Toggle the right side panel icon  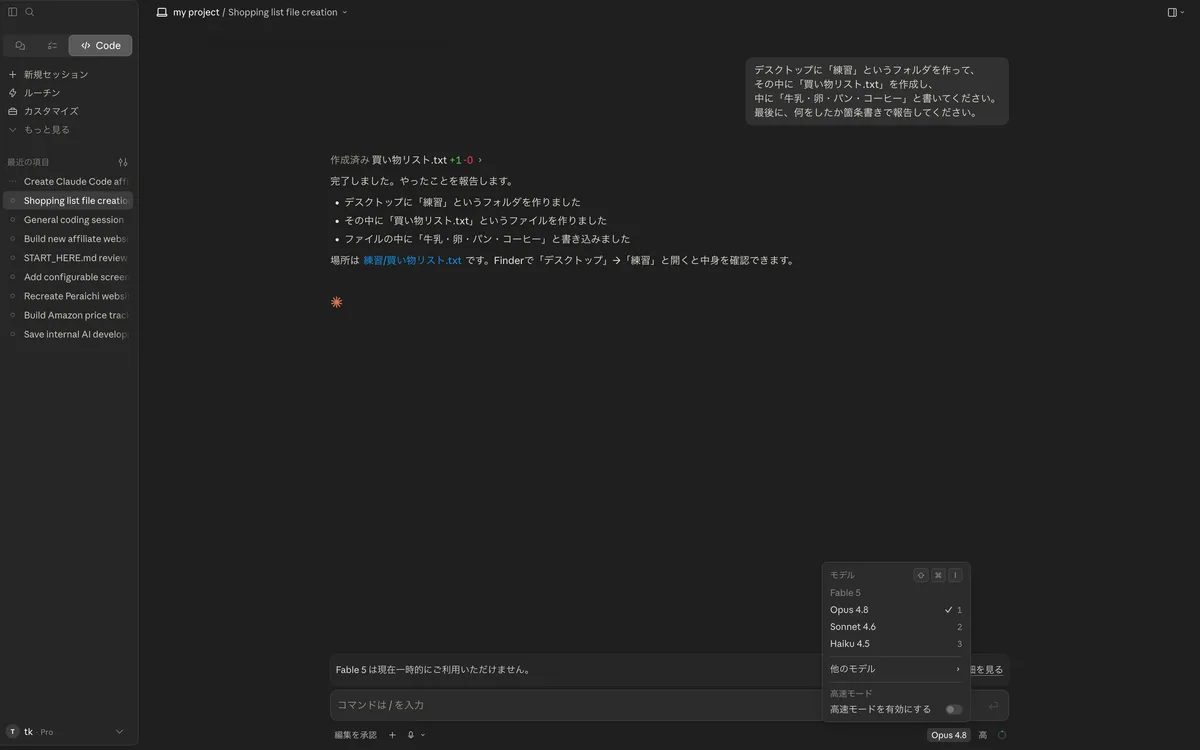tap(1173, 12)
